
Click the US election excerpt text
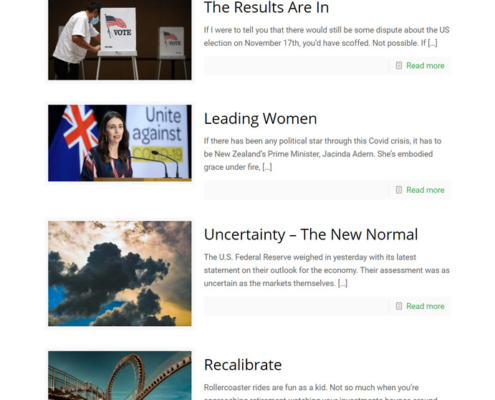(327, 36)
